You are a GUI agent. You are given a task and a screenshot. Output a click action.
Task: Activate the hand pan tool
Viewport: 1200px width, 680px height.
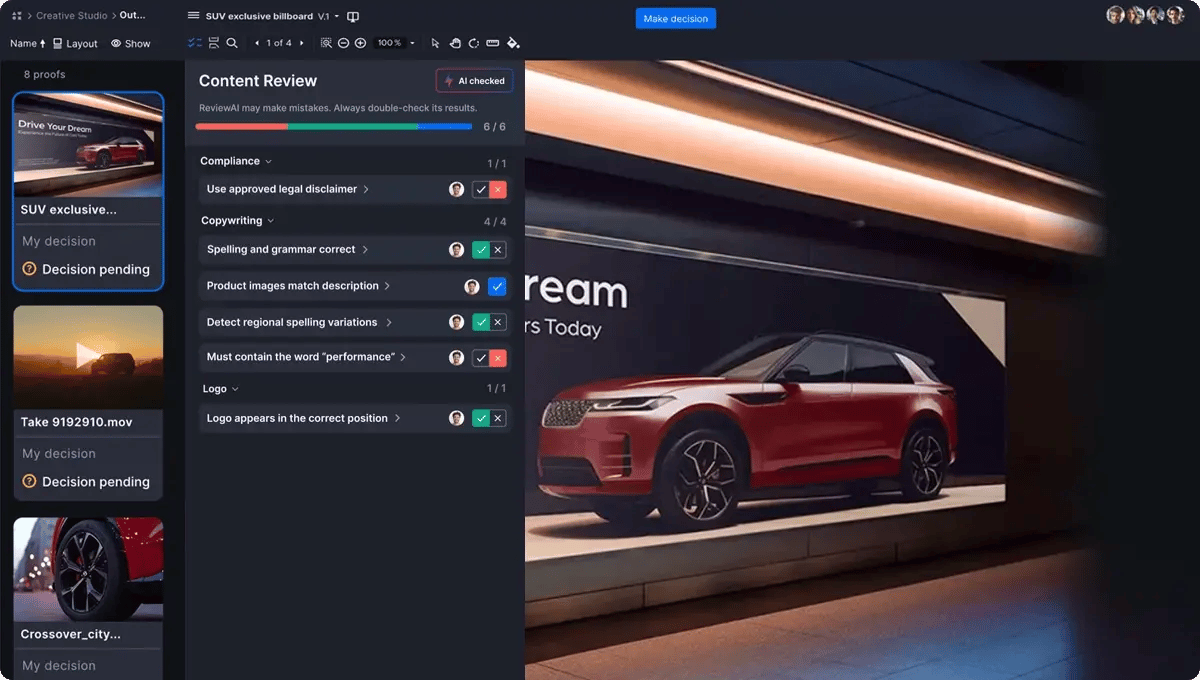click(455, 43)
